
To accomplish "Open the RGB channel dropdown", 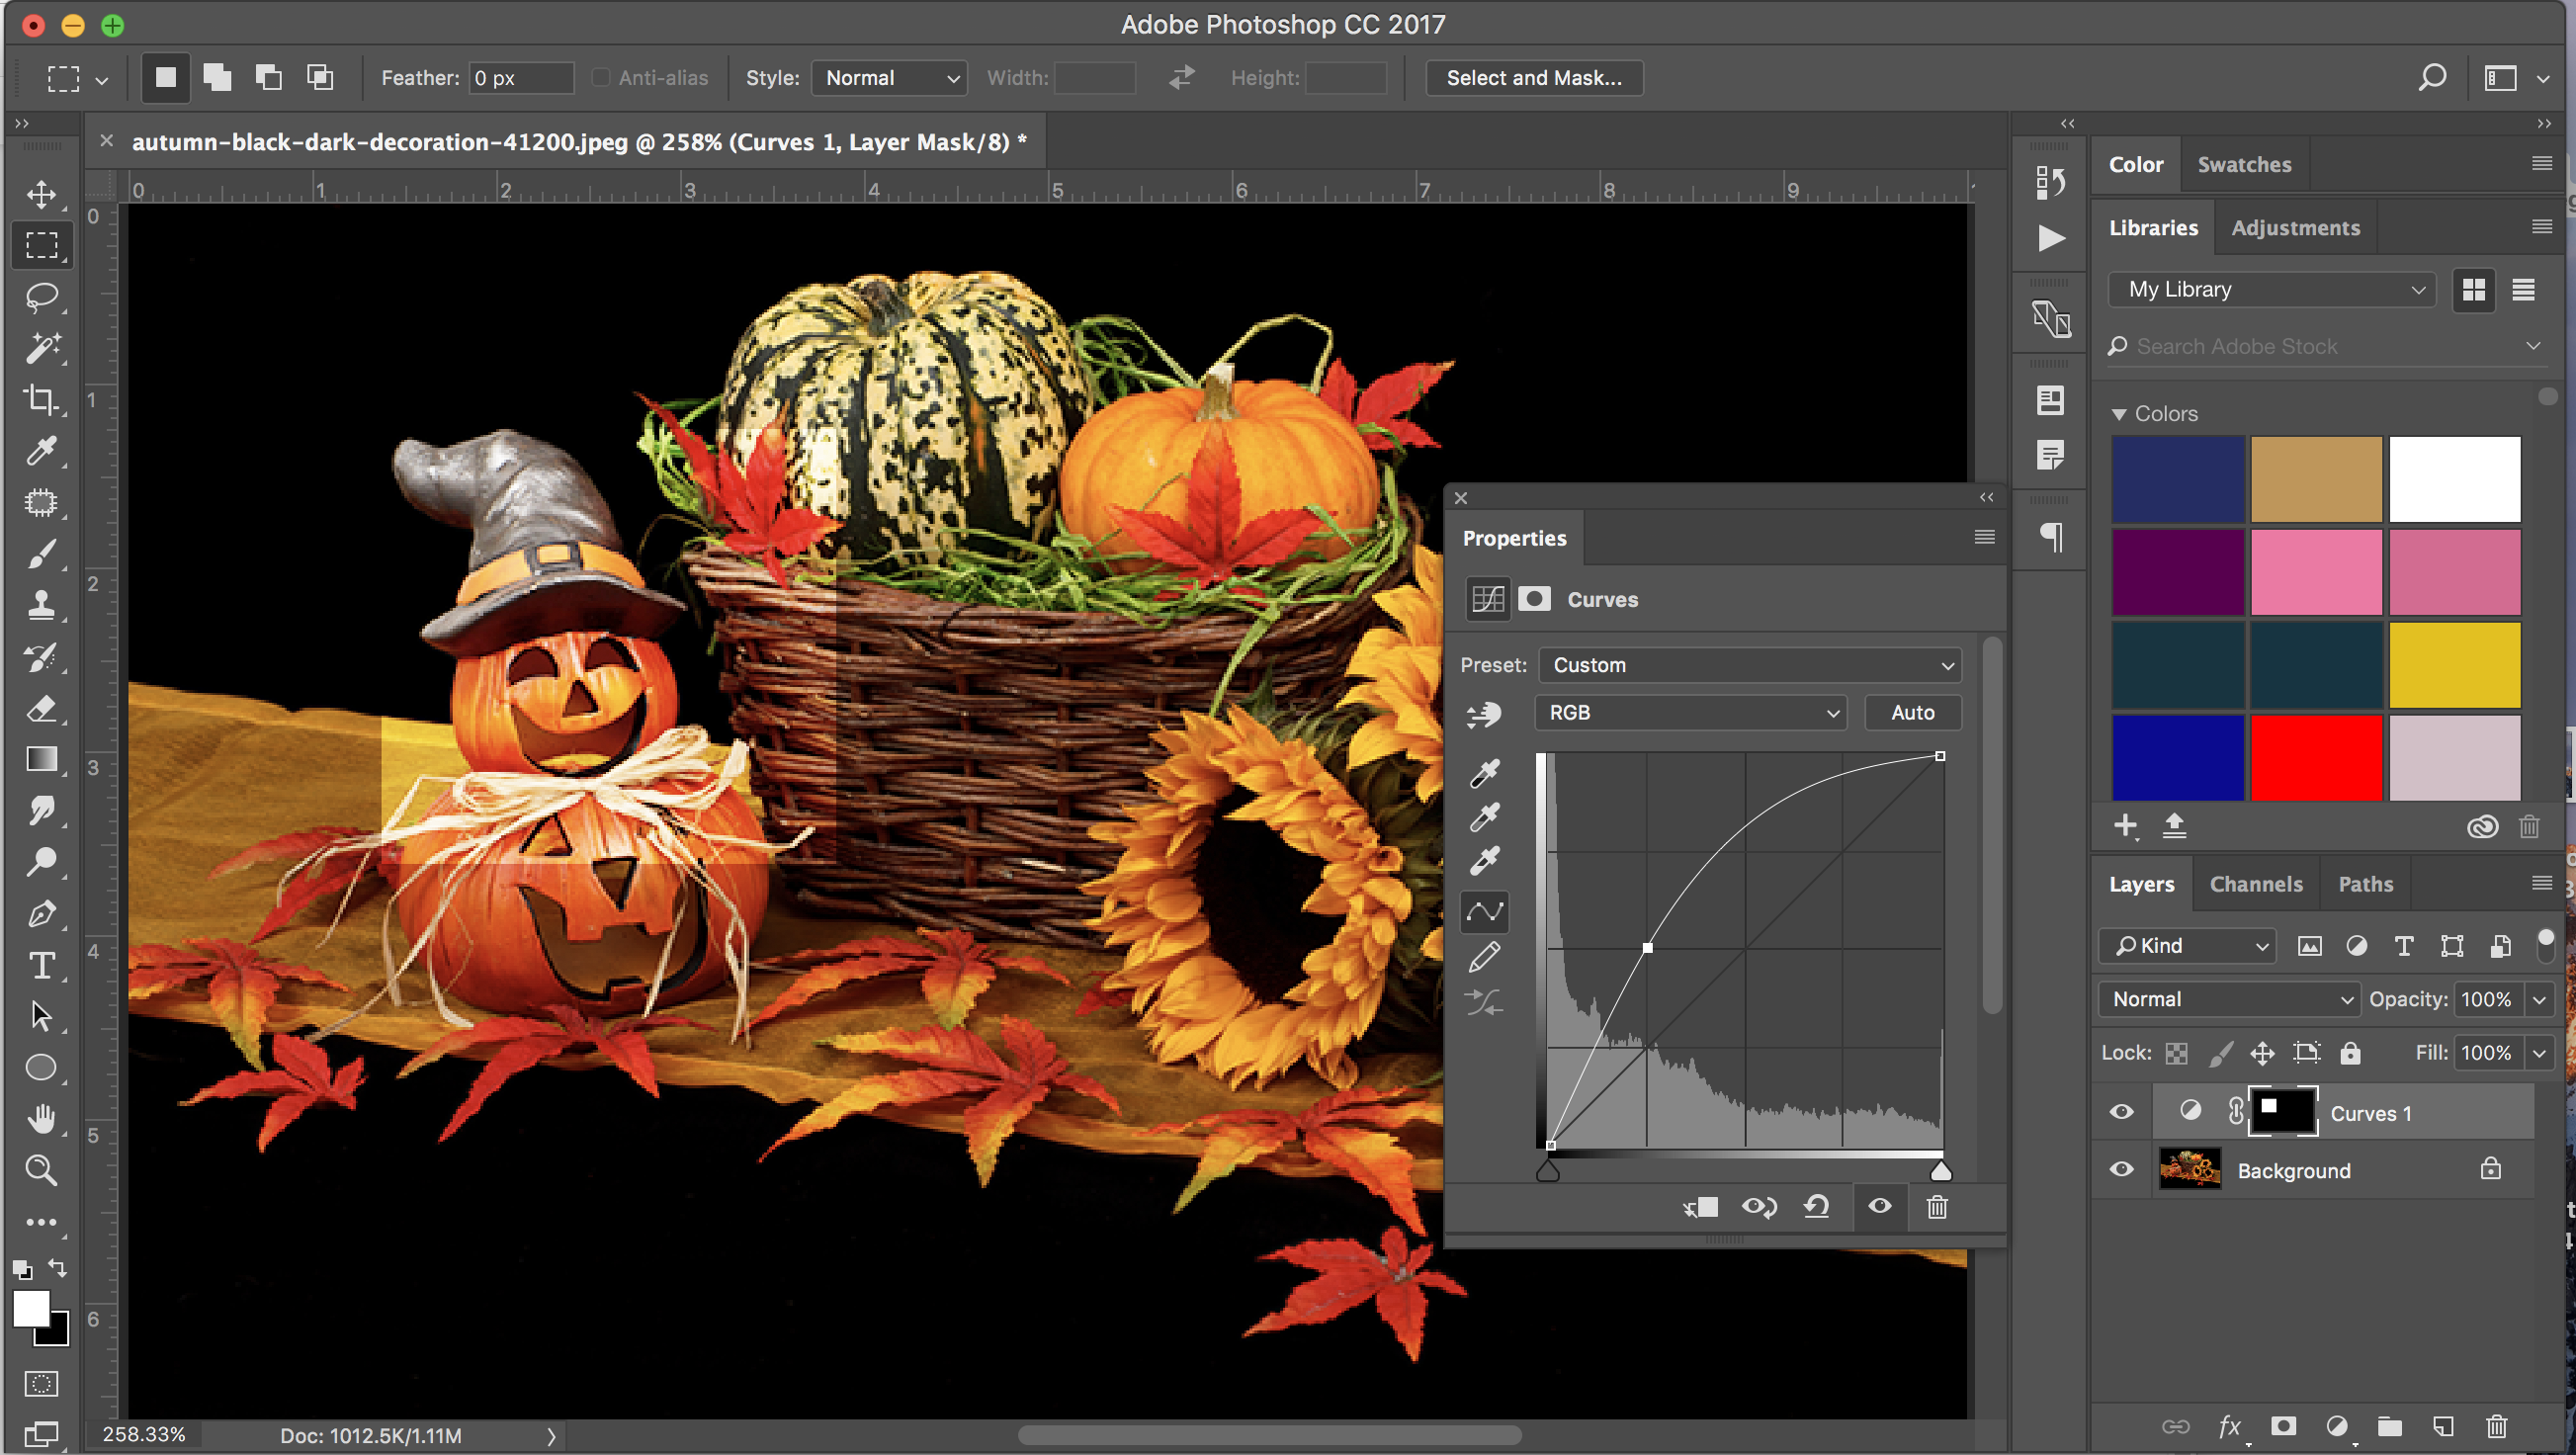I will tap(1690, 713).
